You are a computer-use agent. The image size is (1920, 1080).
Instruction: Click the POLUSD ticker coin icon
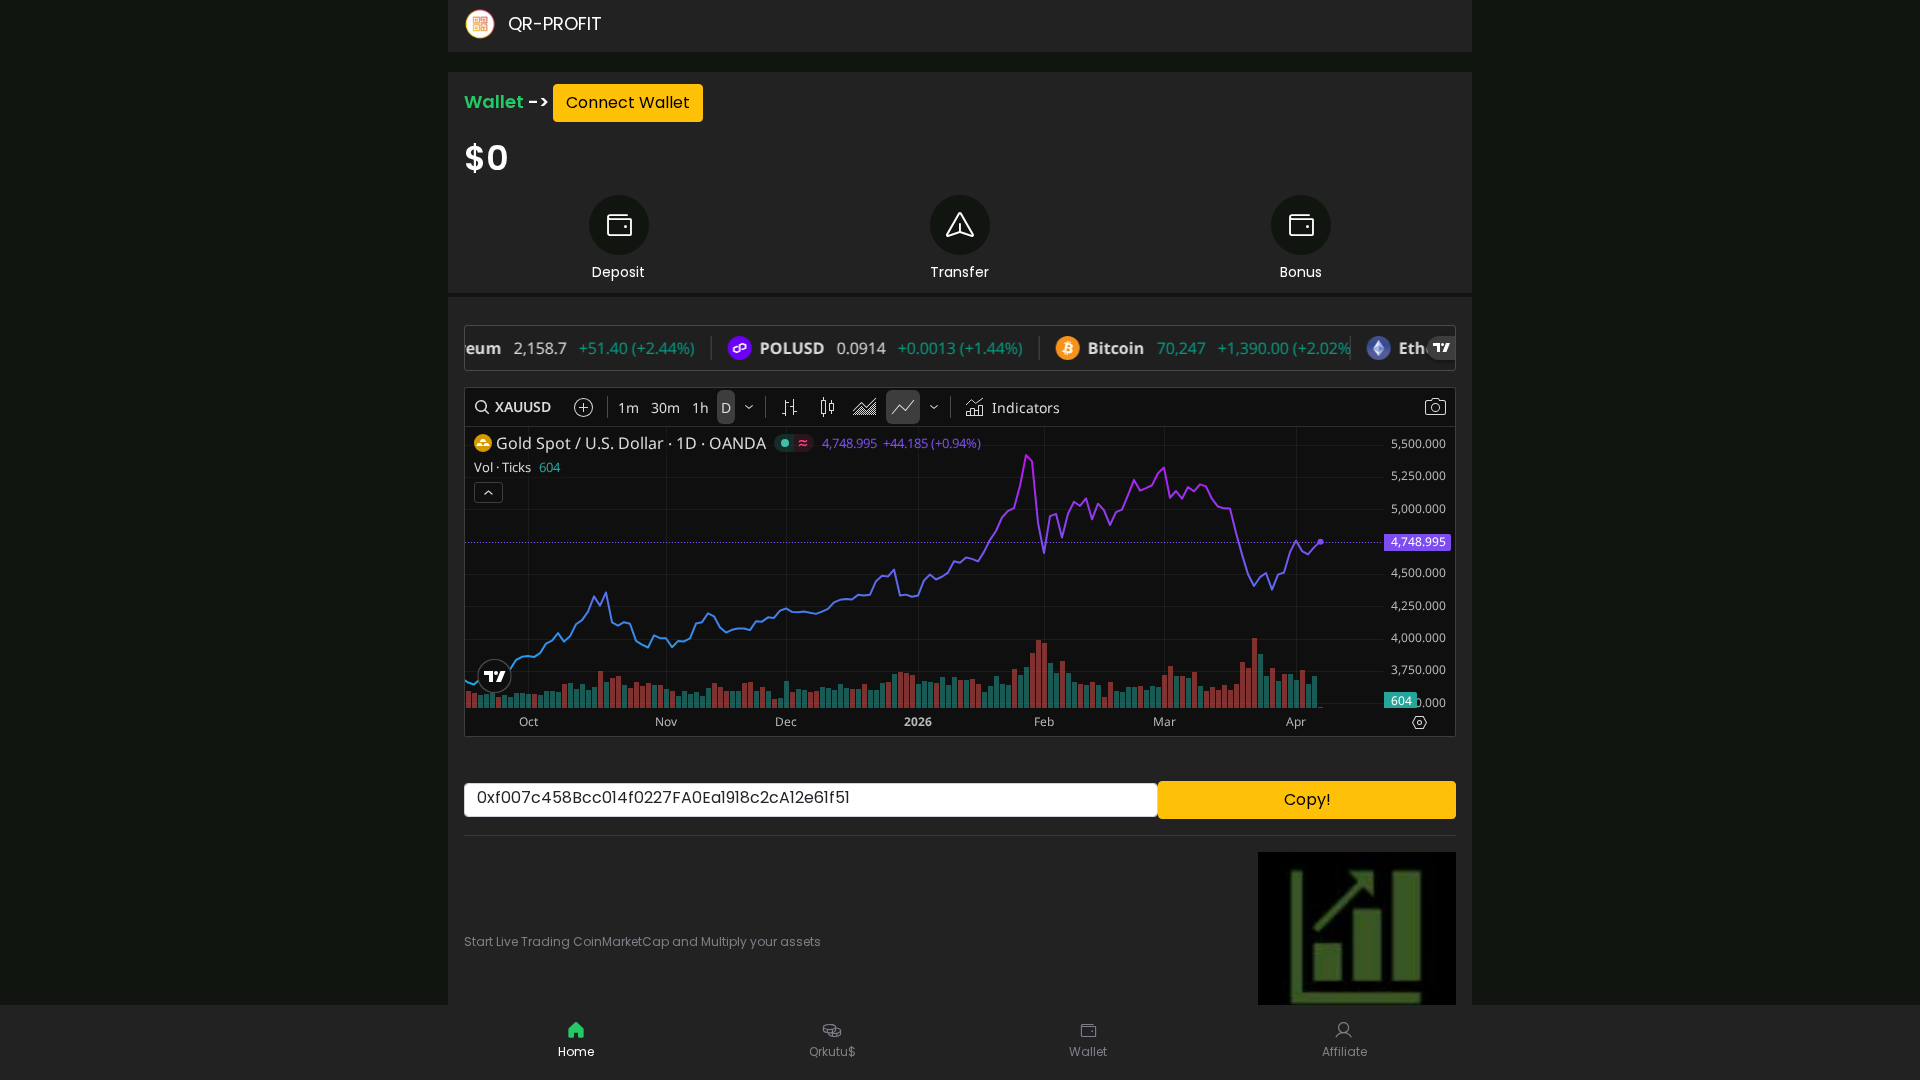[740, 348]
